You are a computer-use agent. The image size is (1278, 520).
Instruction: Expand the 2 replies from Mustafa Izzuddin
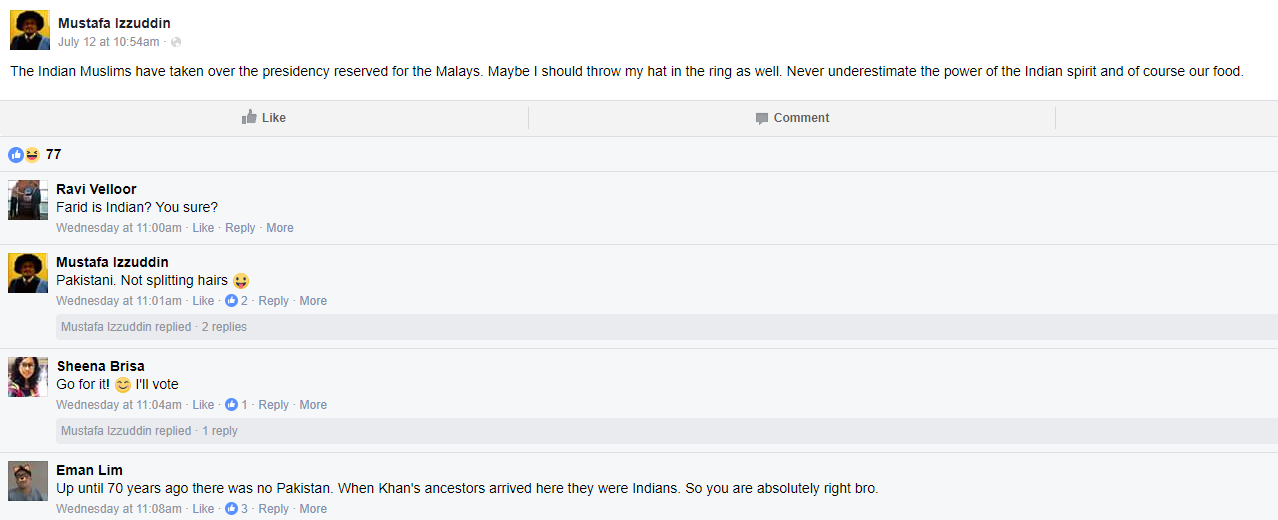(154, 327)
